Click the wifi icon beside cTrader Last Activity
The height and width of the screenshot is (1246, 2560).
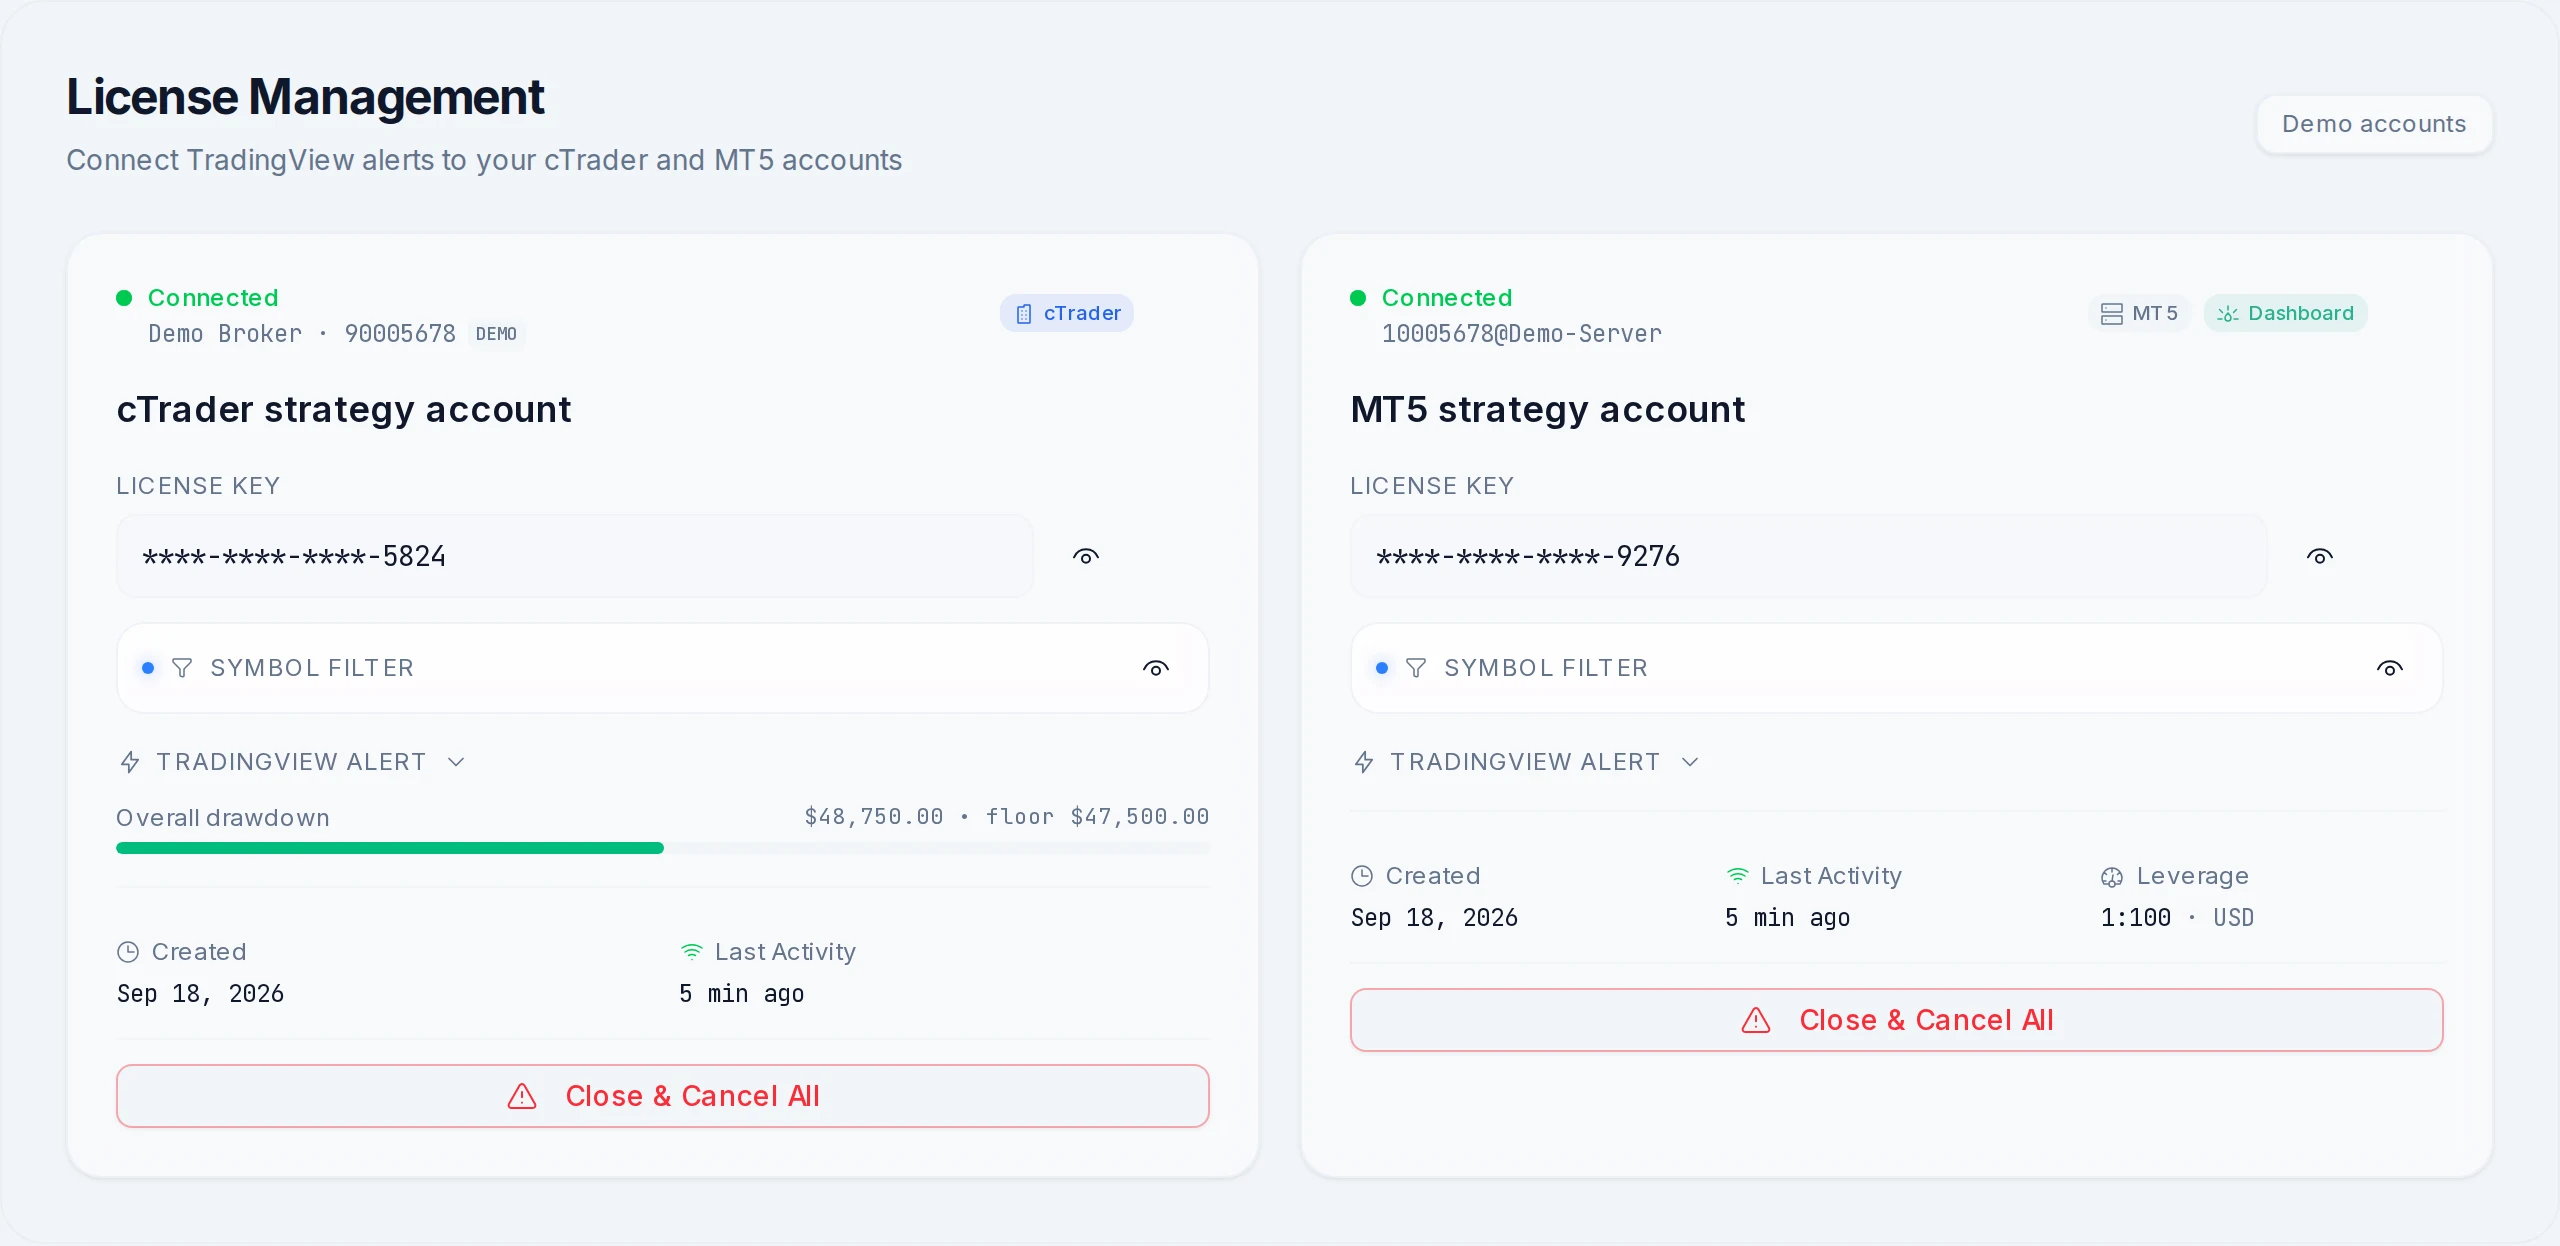click(692, 952)
